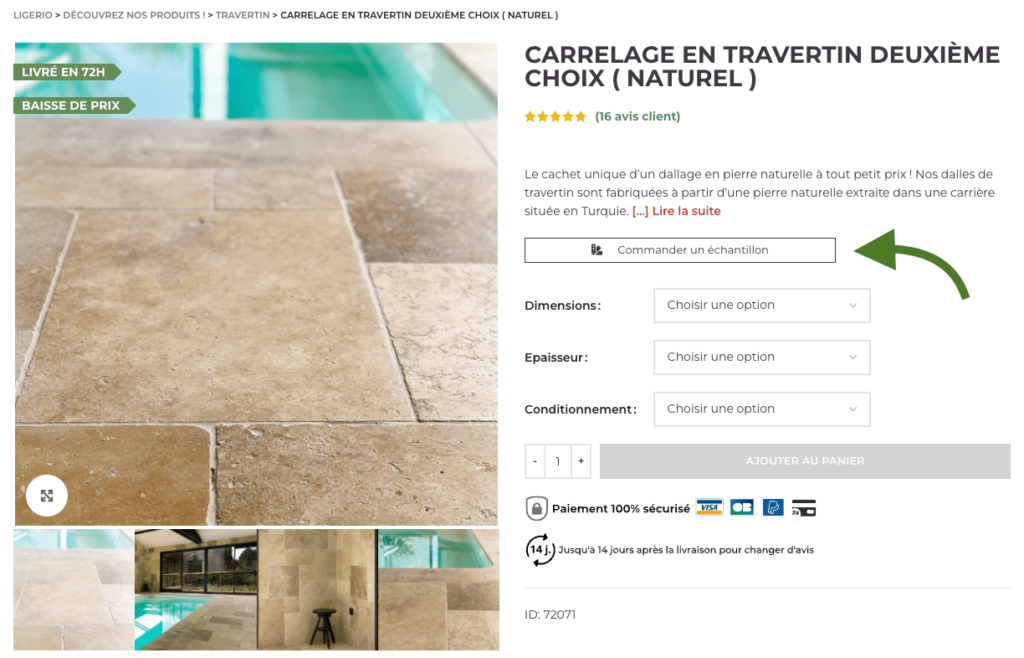This screenshot has height=658, width=1024.
Task: Click the PayPal payment icon
Action: 773,508
